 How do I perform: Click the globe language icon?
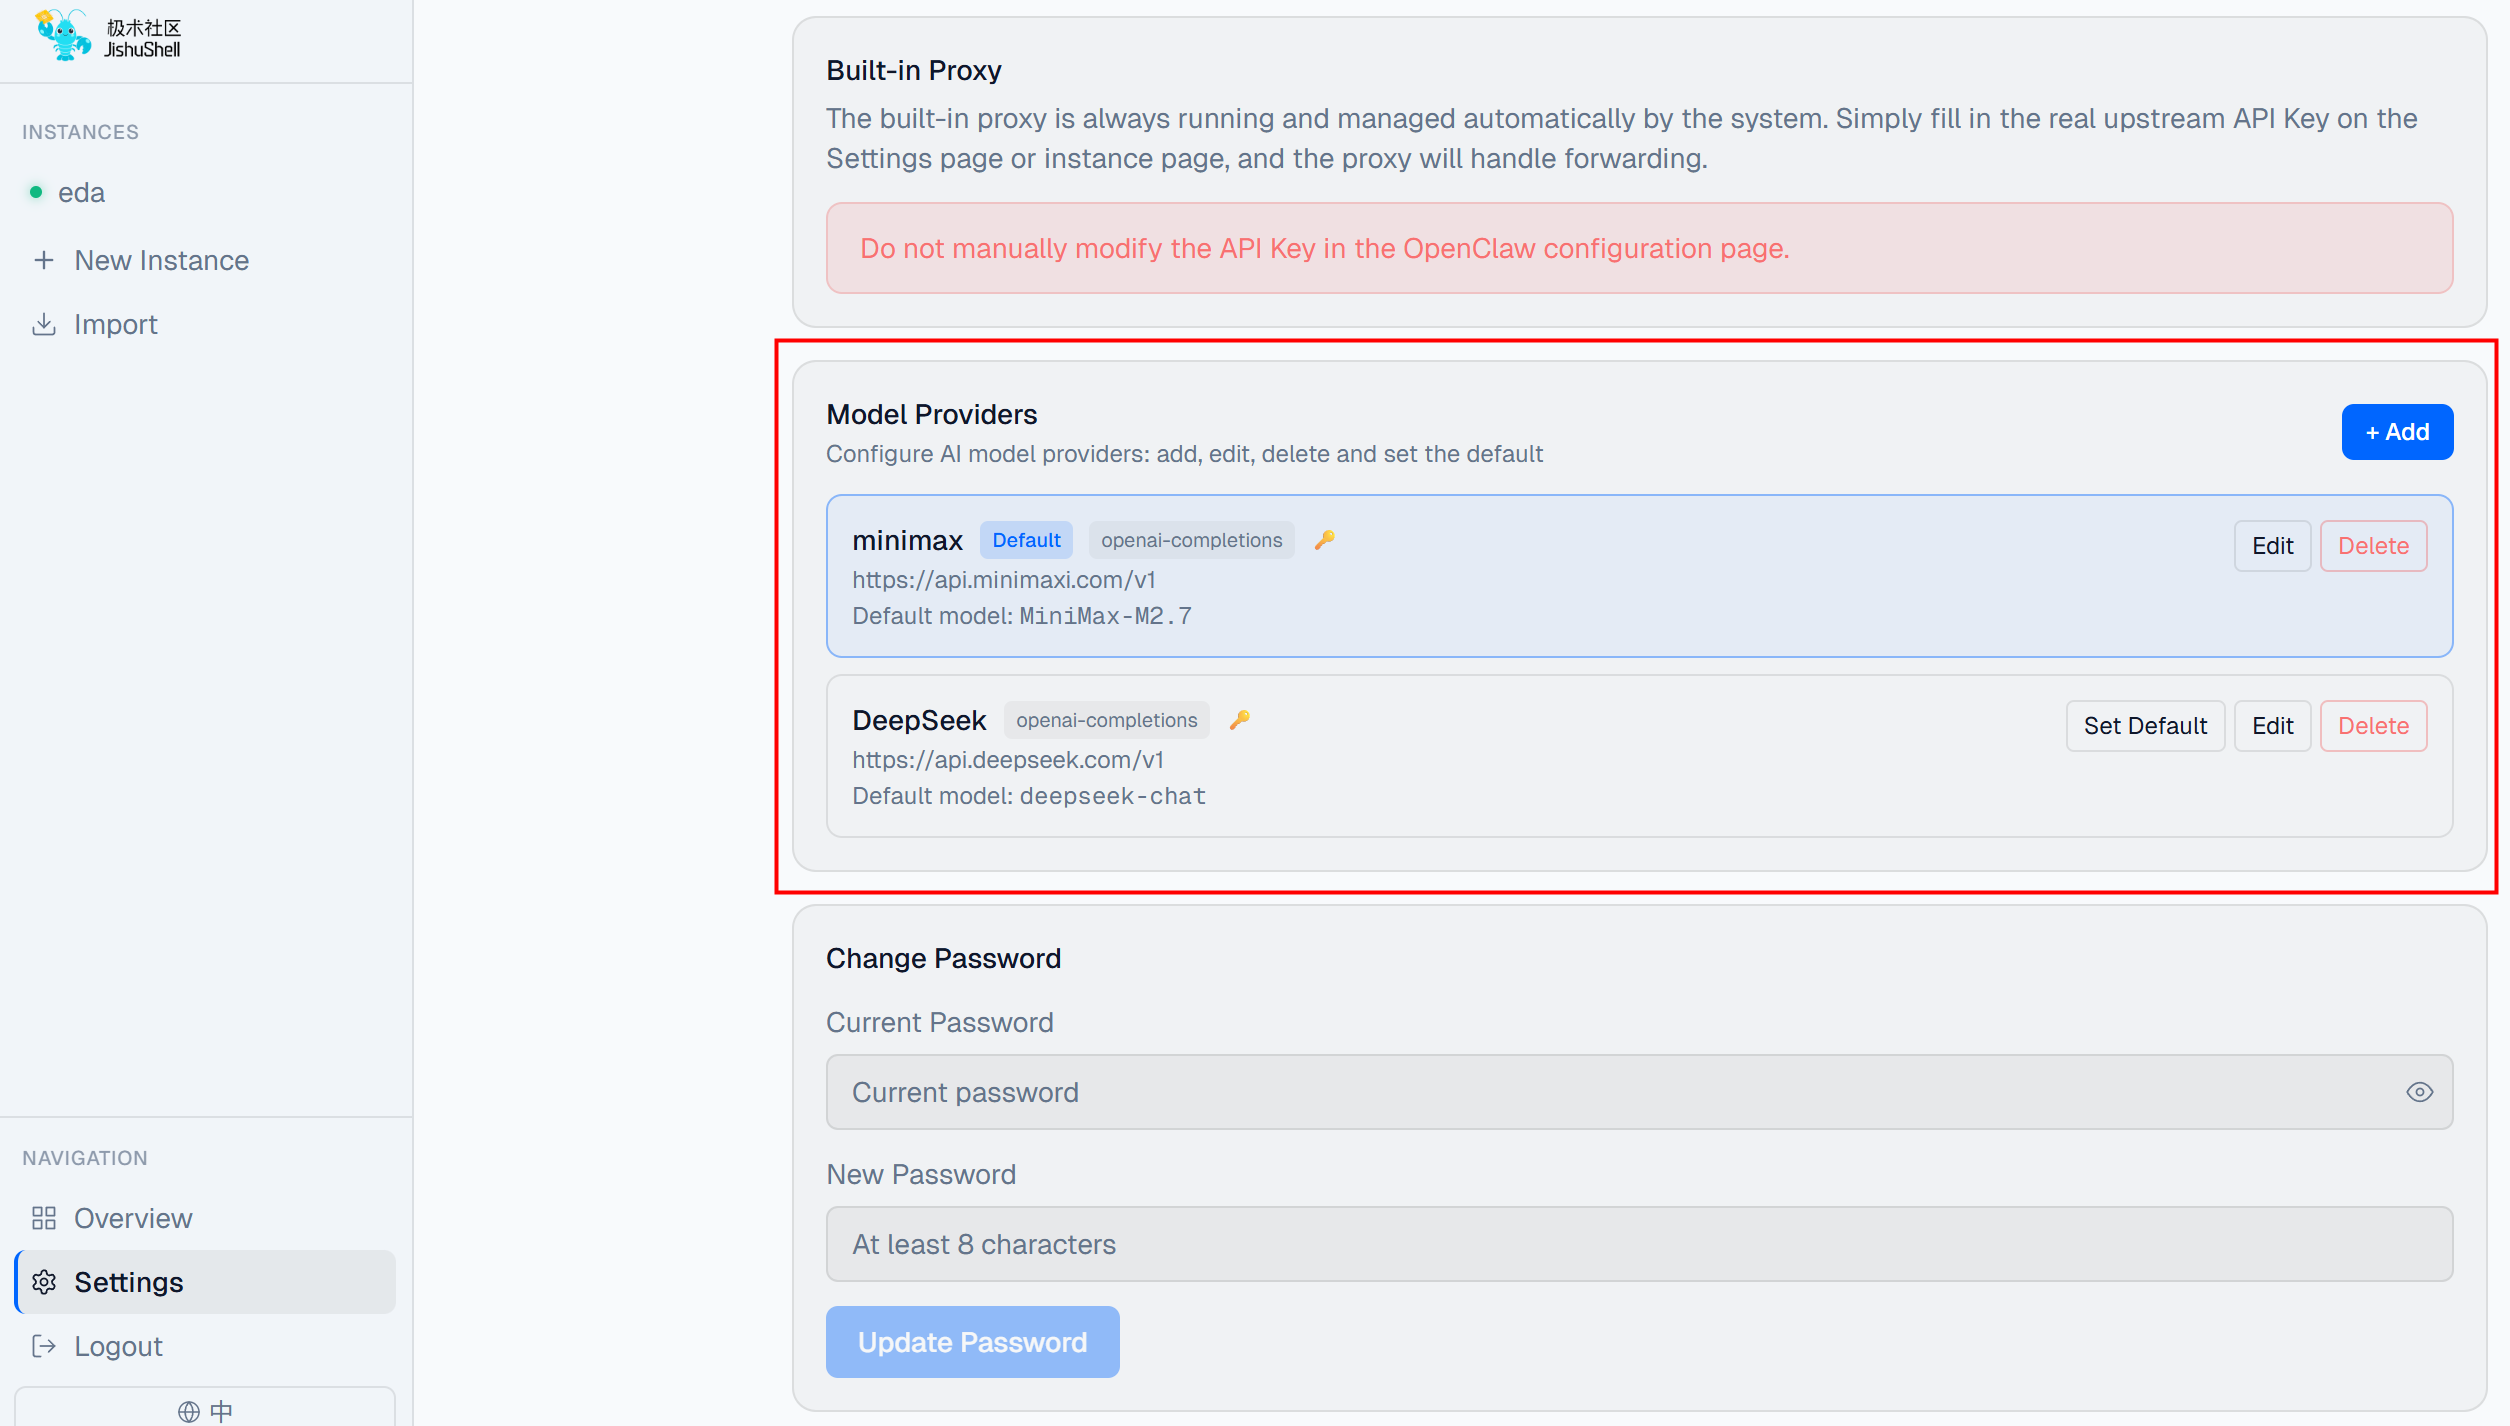(x=189, y=1411)
